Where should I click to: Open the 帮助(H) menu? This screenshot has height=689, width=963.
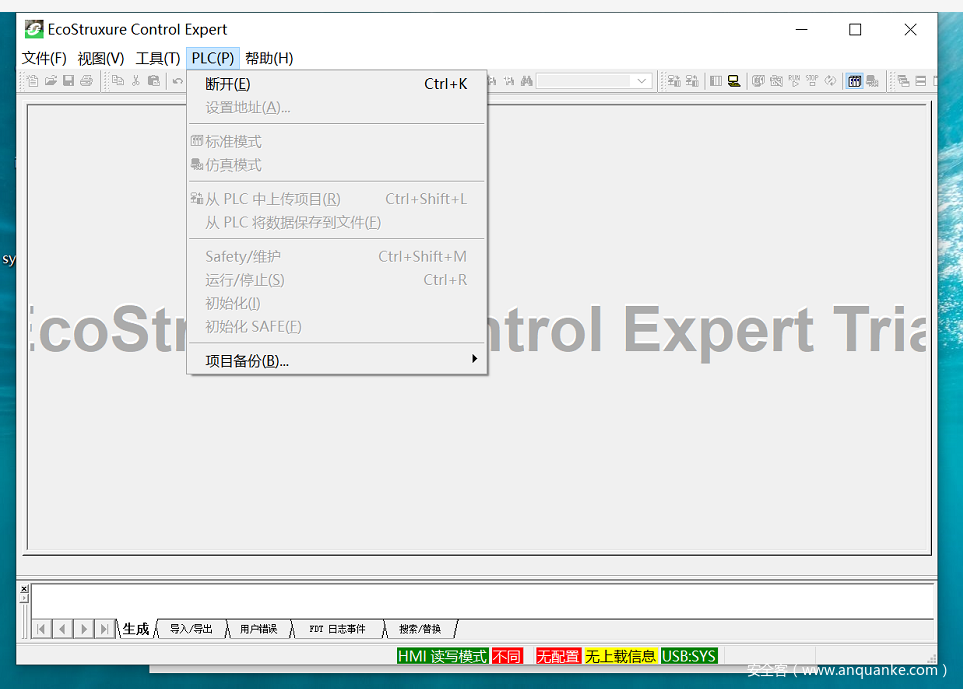269,58
